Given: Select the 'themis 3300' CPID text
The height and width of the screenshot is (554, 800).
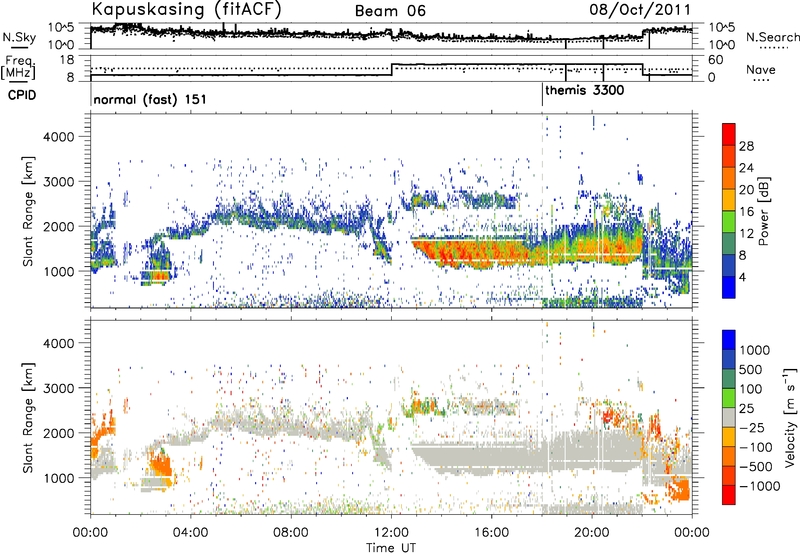Looking at the screenshot, I should point(585,91).
